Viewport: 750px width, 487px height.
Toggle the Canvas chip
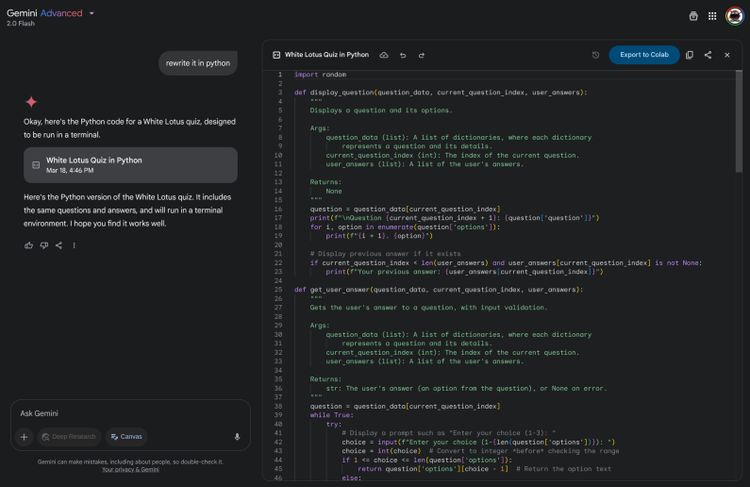[x=127, y=437]
